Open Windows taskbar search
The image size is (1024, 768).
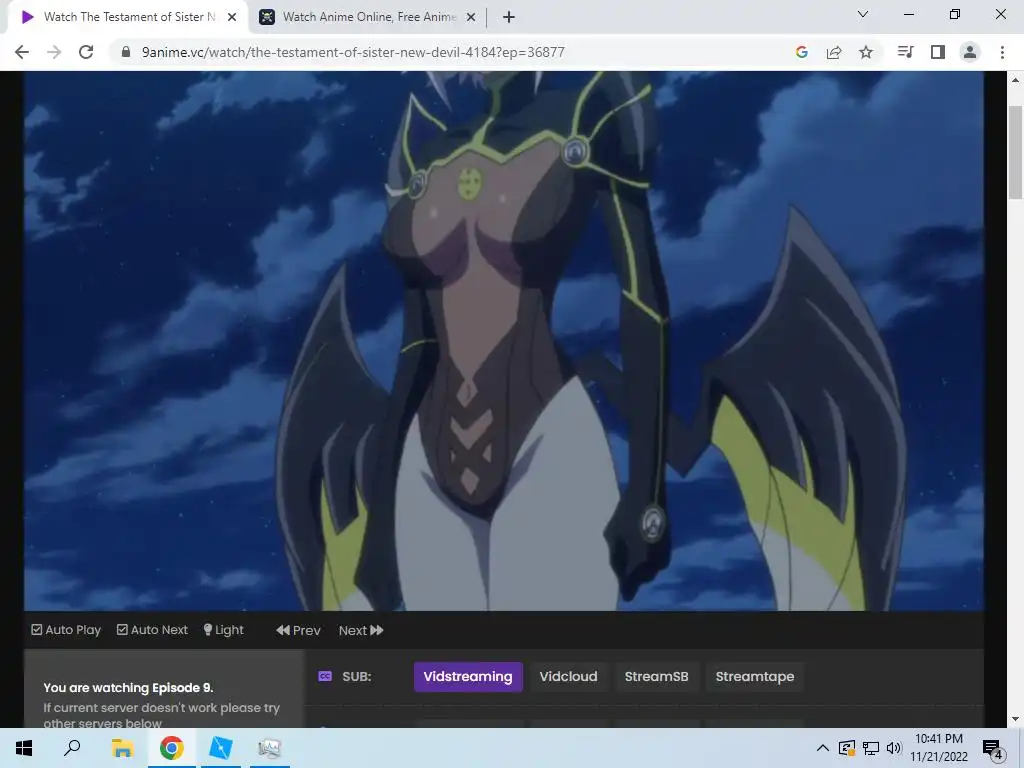tap(72, 748)
